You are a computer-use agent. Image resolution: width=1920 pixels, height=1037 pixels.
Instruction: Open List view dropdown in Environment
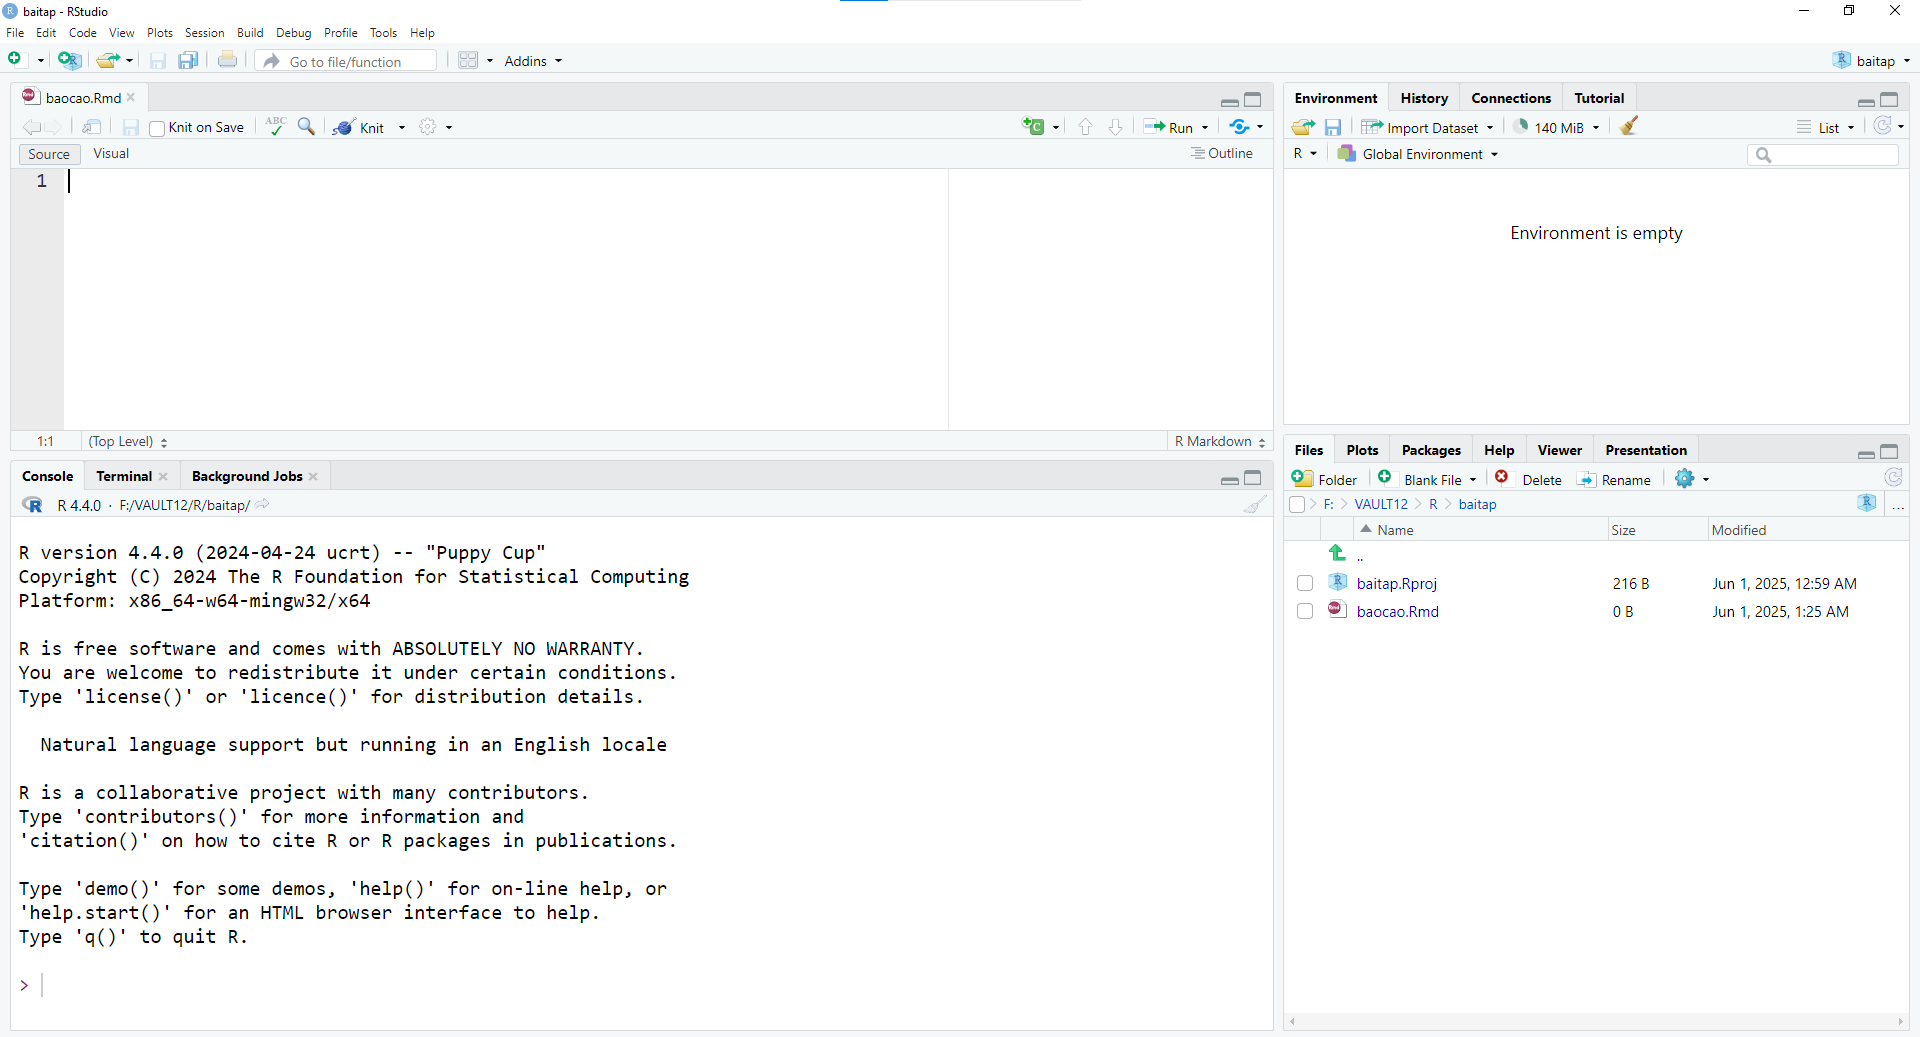(x=1826, y=127)
